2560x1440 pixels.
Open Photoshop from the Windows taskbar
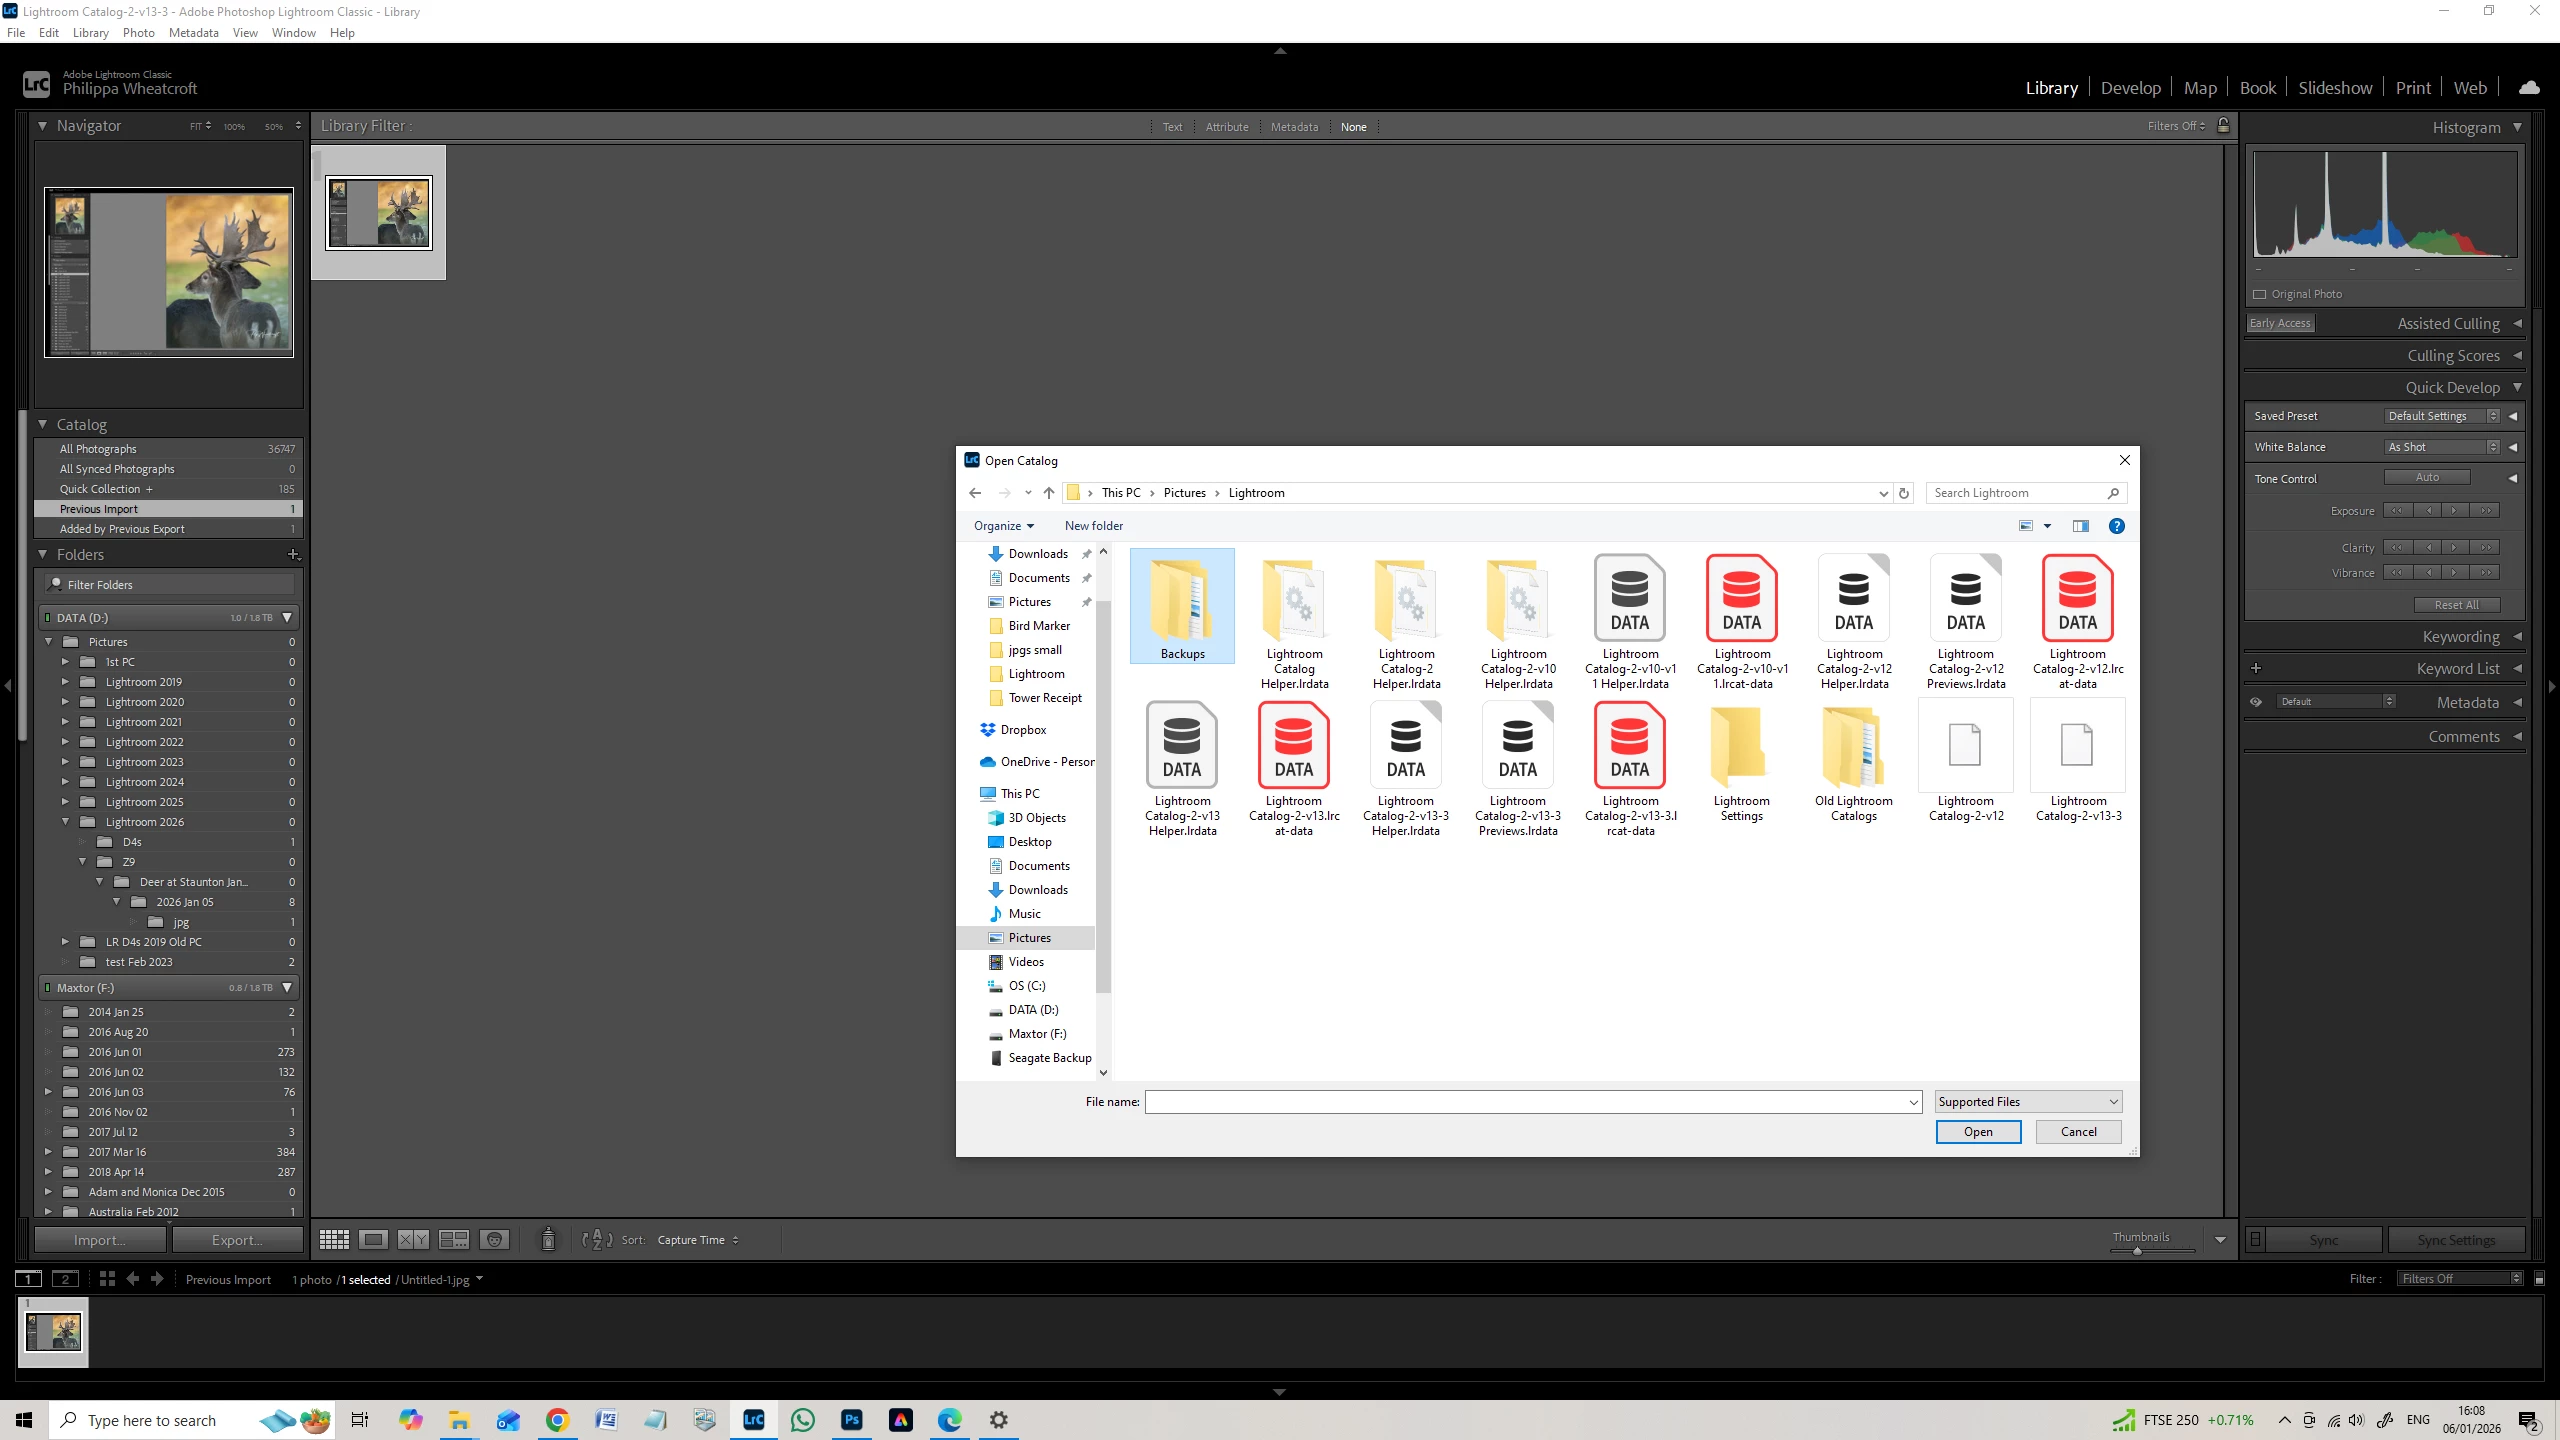[x=852, y=1420]
